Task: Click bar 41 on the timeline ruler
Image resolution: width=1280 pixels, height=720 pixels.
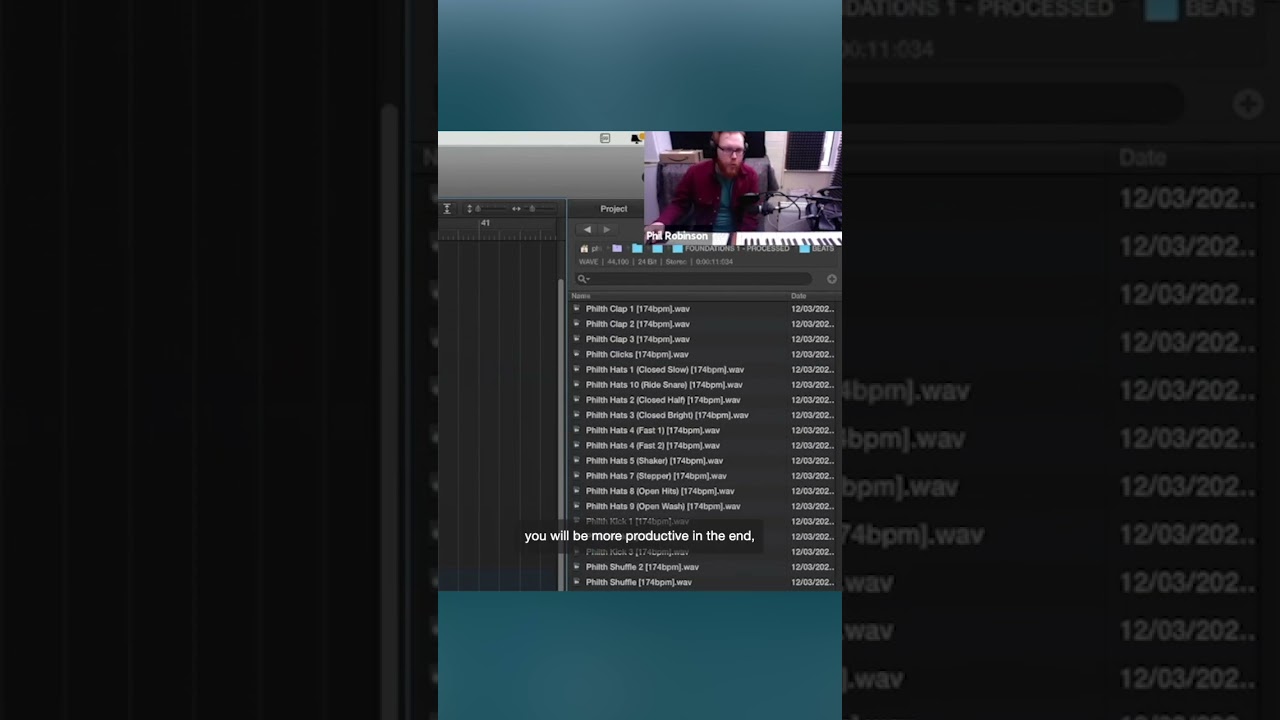Action: [485, 223]
